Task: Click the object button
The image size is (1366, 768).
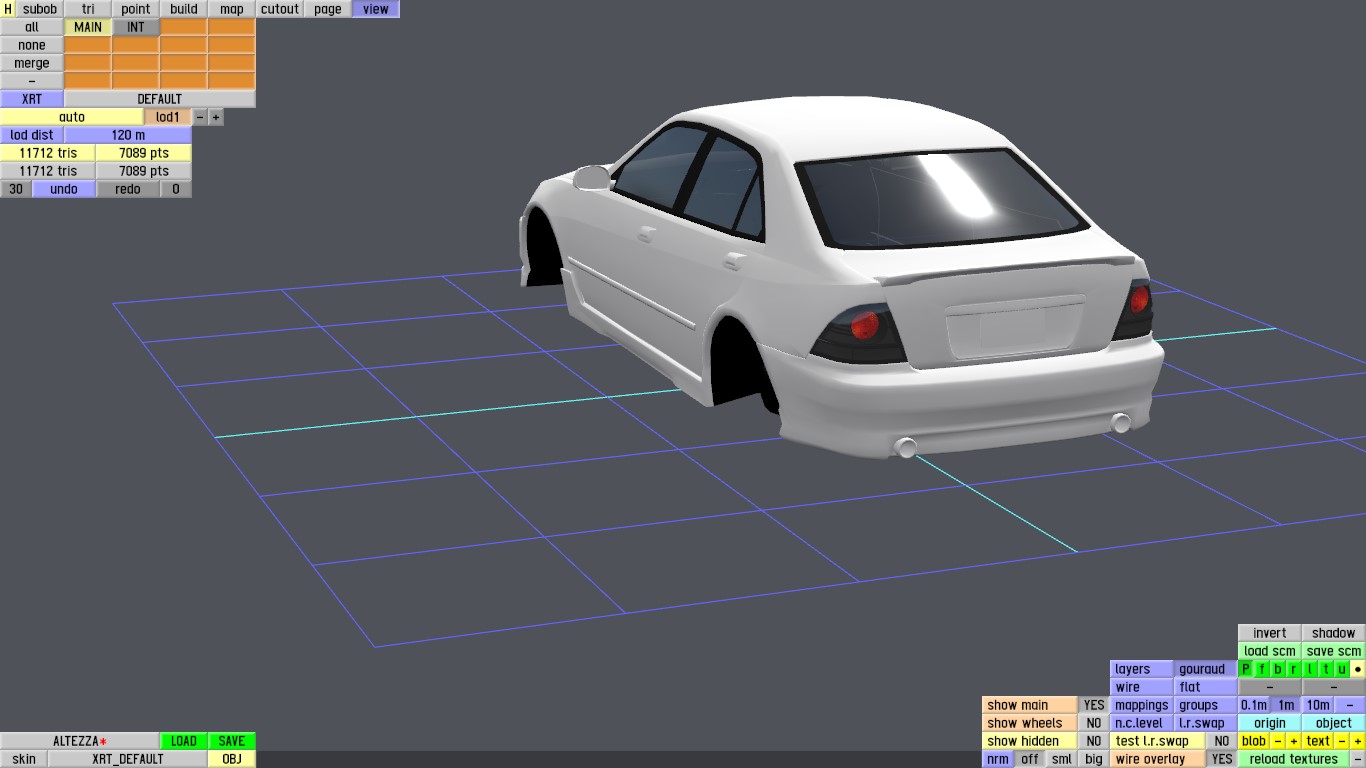Action: 1334,723
